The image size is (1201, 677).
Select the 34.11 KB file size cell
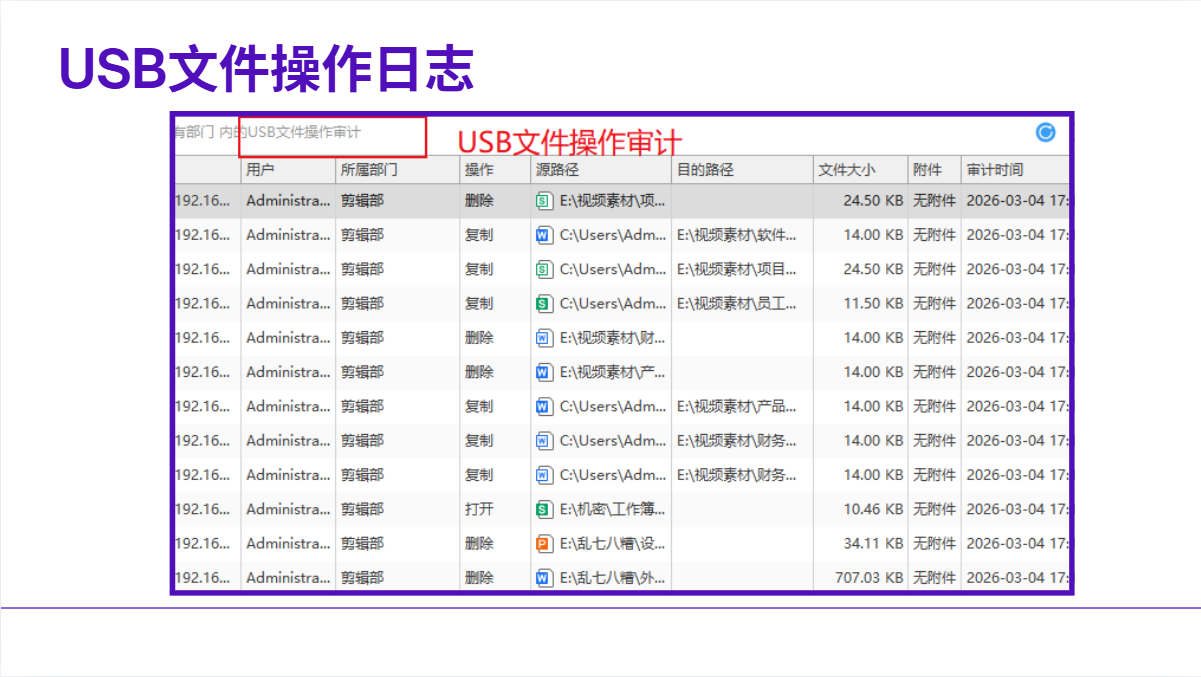click(873, 544)
